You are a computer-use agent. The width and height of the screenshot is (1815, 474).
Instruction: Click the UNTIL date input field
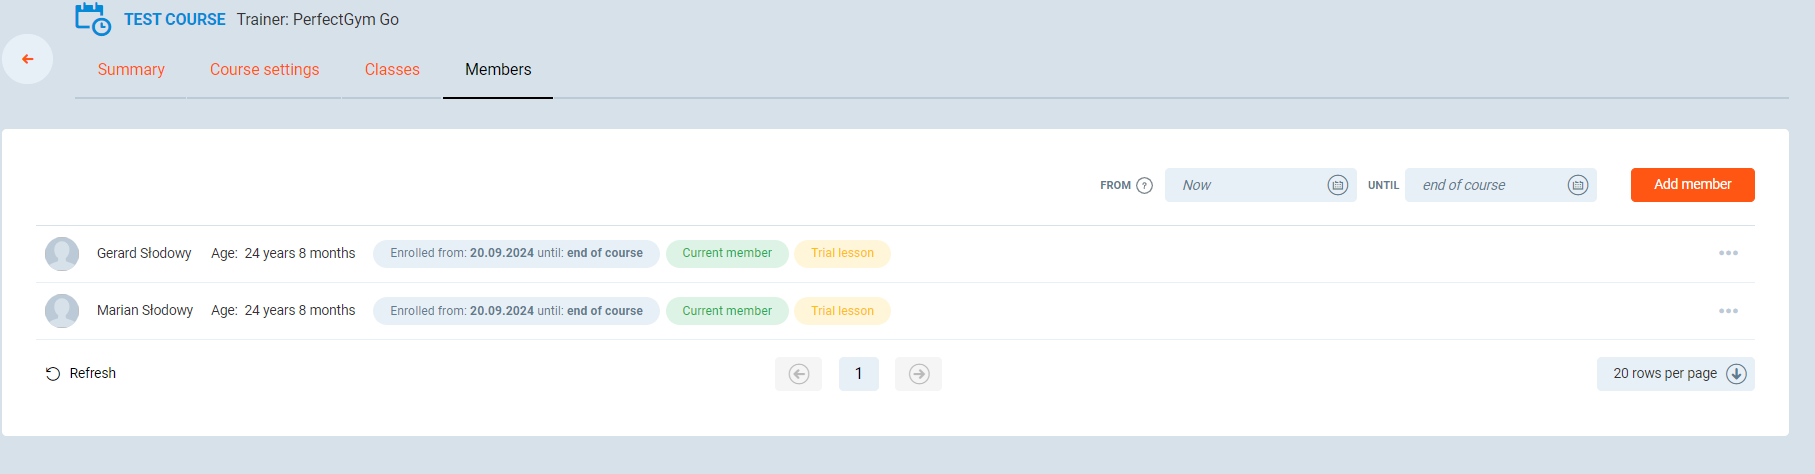(1485, 185)
